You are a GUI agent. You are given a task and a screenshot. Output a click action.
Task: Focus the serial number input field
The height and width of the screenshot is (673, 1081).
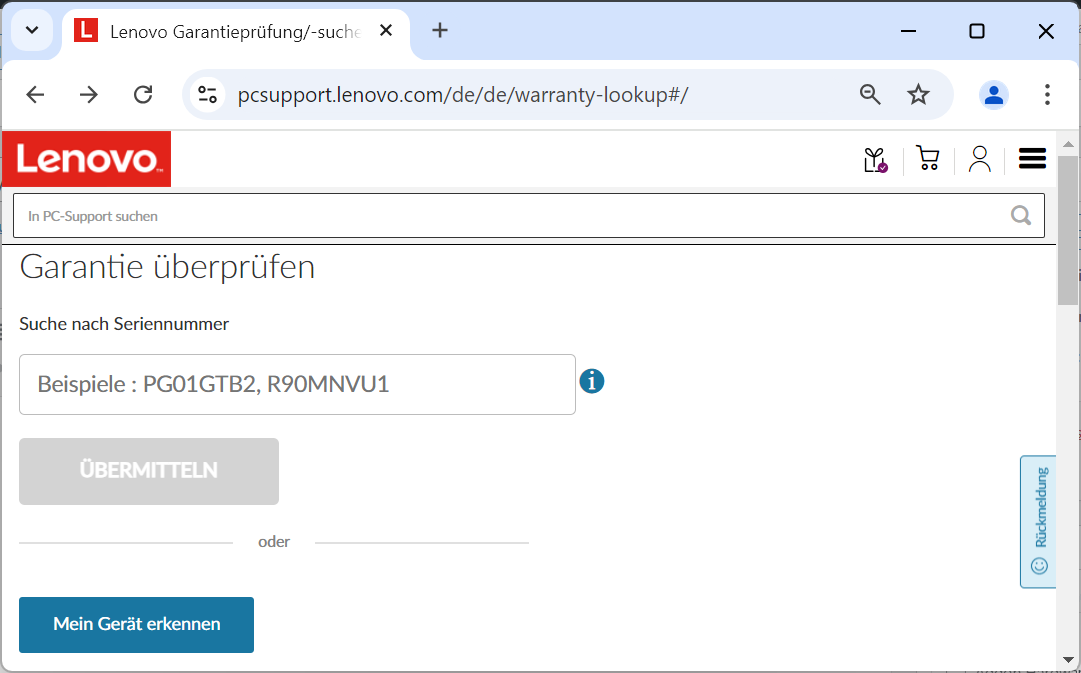297,384
